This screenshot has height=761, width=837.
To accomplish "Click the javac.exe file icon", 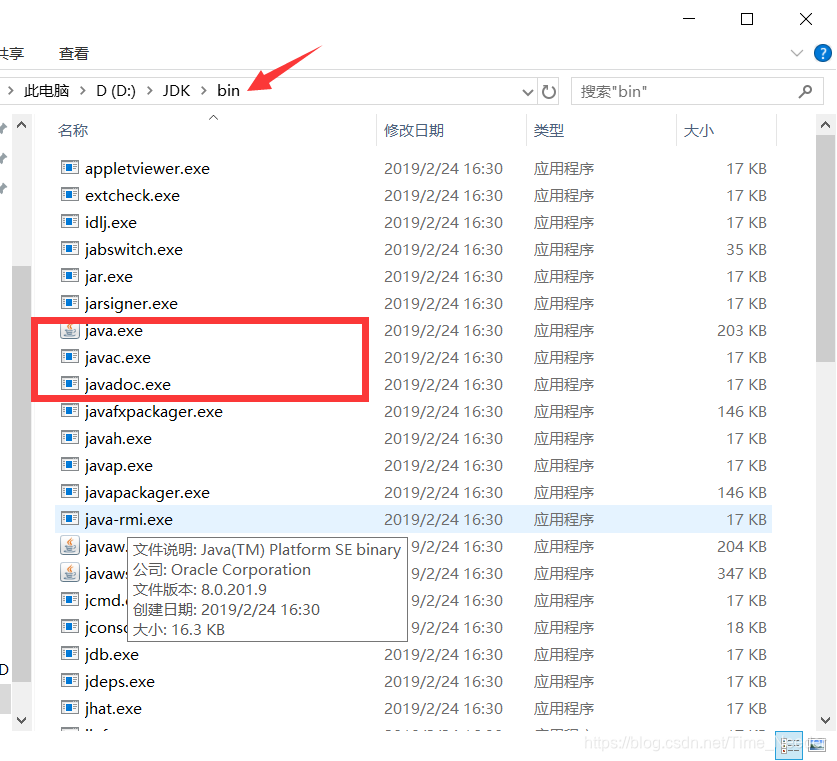I will (69, 356).
